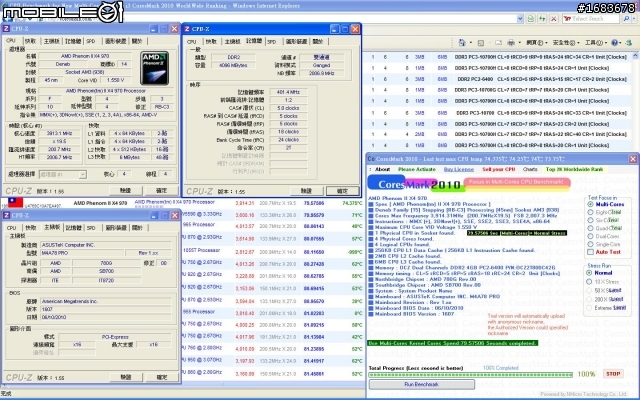Open search provider dropdown arrow
The image size is (640, 400).
coord(634,19)
